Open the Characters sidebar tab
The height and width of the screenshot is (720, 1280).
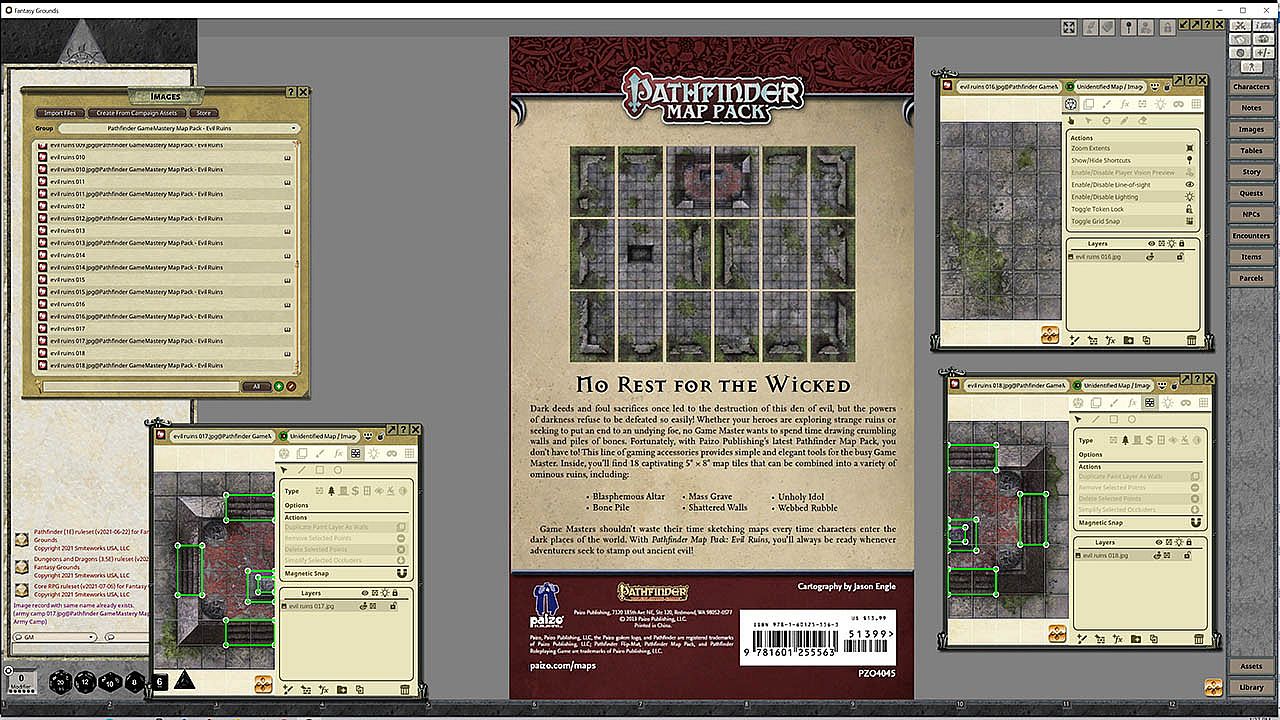1251,87
